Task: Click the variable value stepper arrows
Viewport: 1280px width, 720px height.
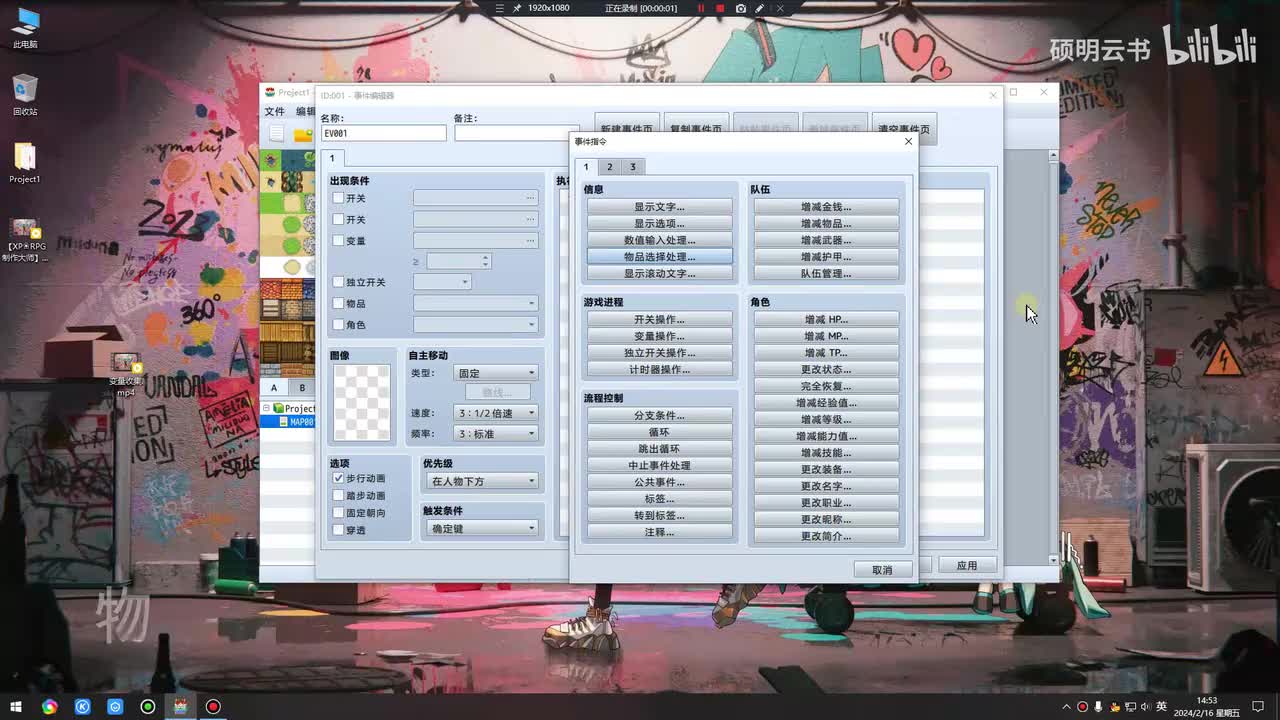Action: pyautogui.click(x=486, y=261)
